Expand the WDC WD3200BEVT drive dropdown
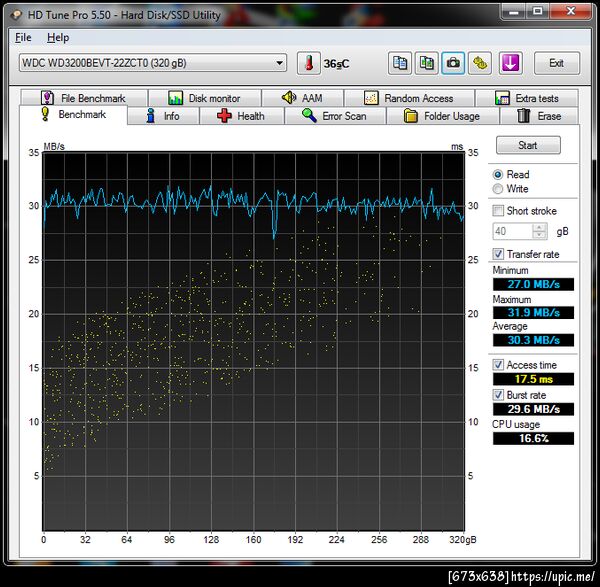The image size is (600, 587). (x=280, y=63)
